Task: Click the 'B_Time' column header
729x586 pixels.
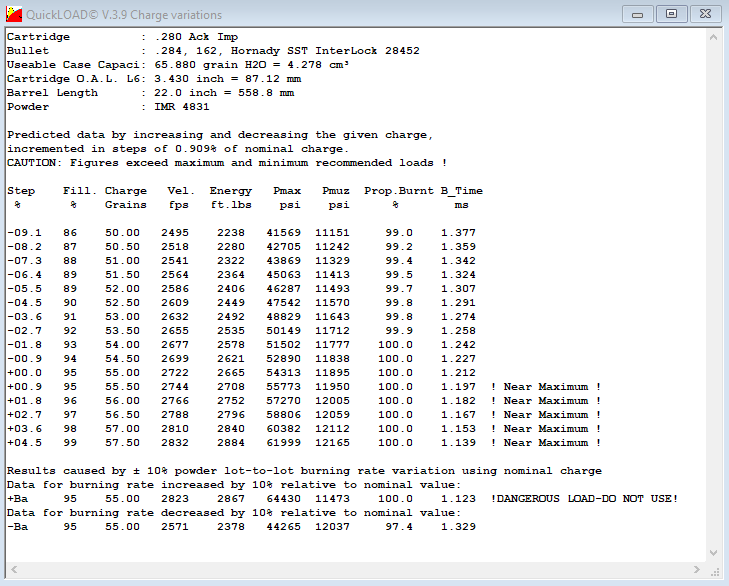Action: pyautogui.click(x=462, y=191)
